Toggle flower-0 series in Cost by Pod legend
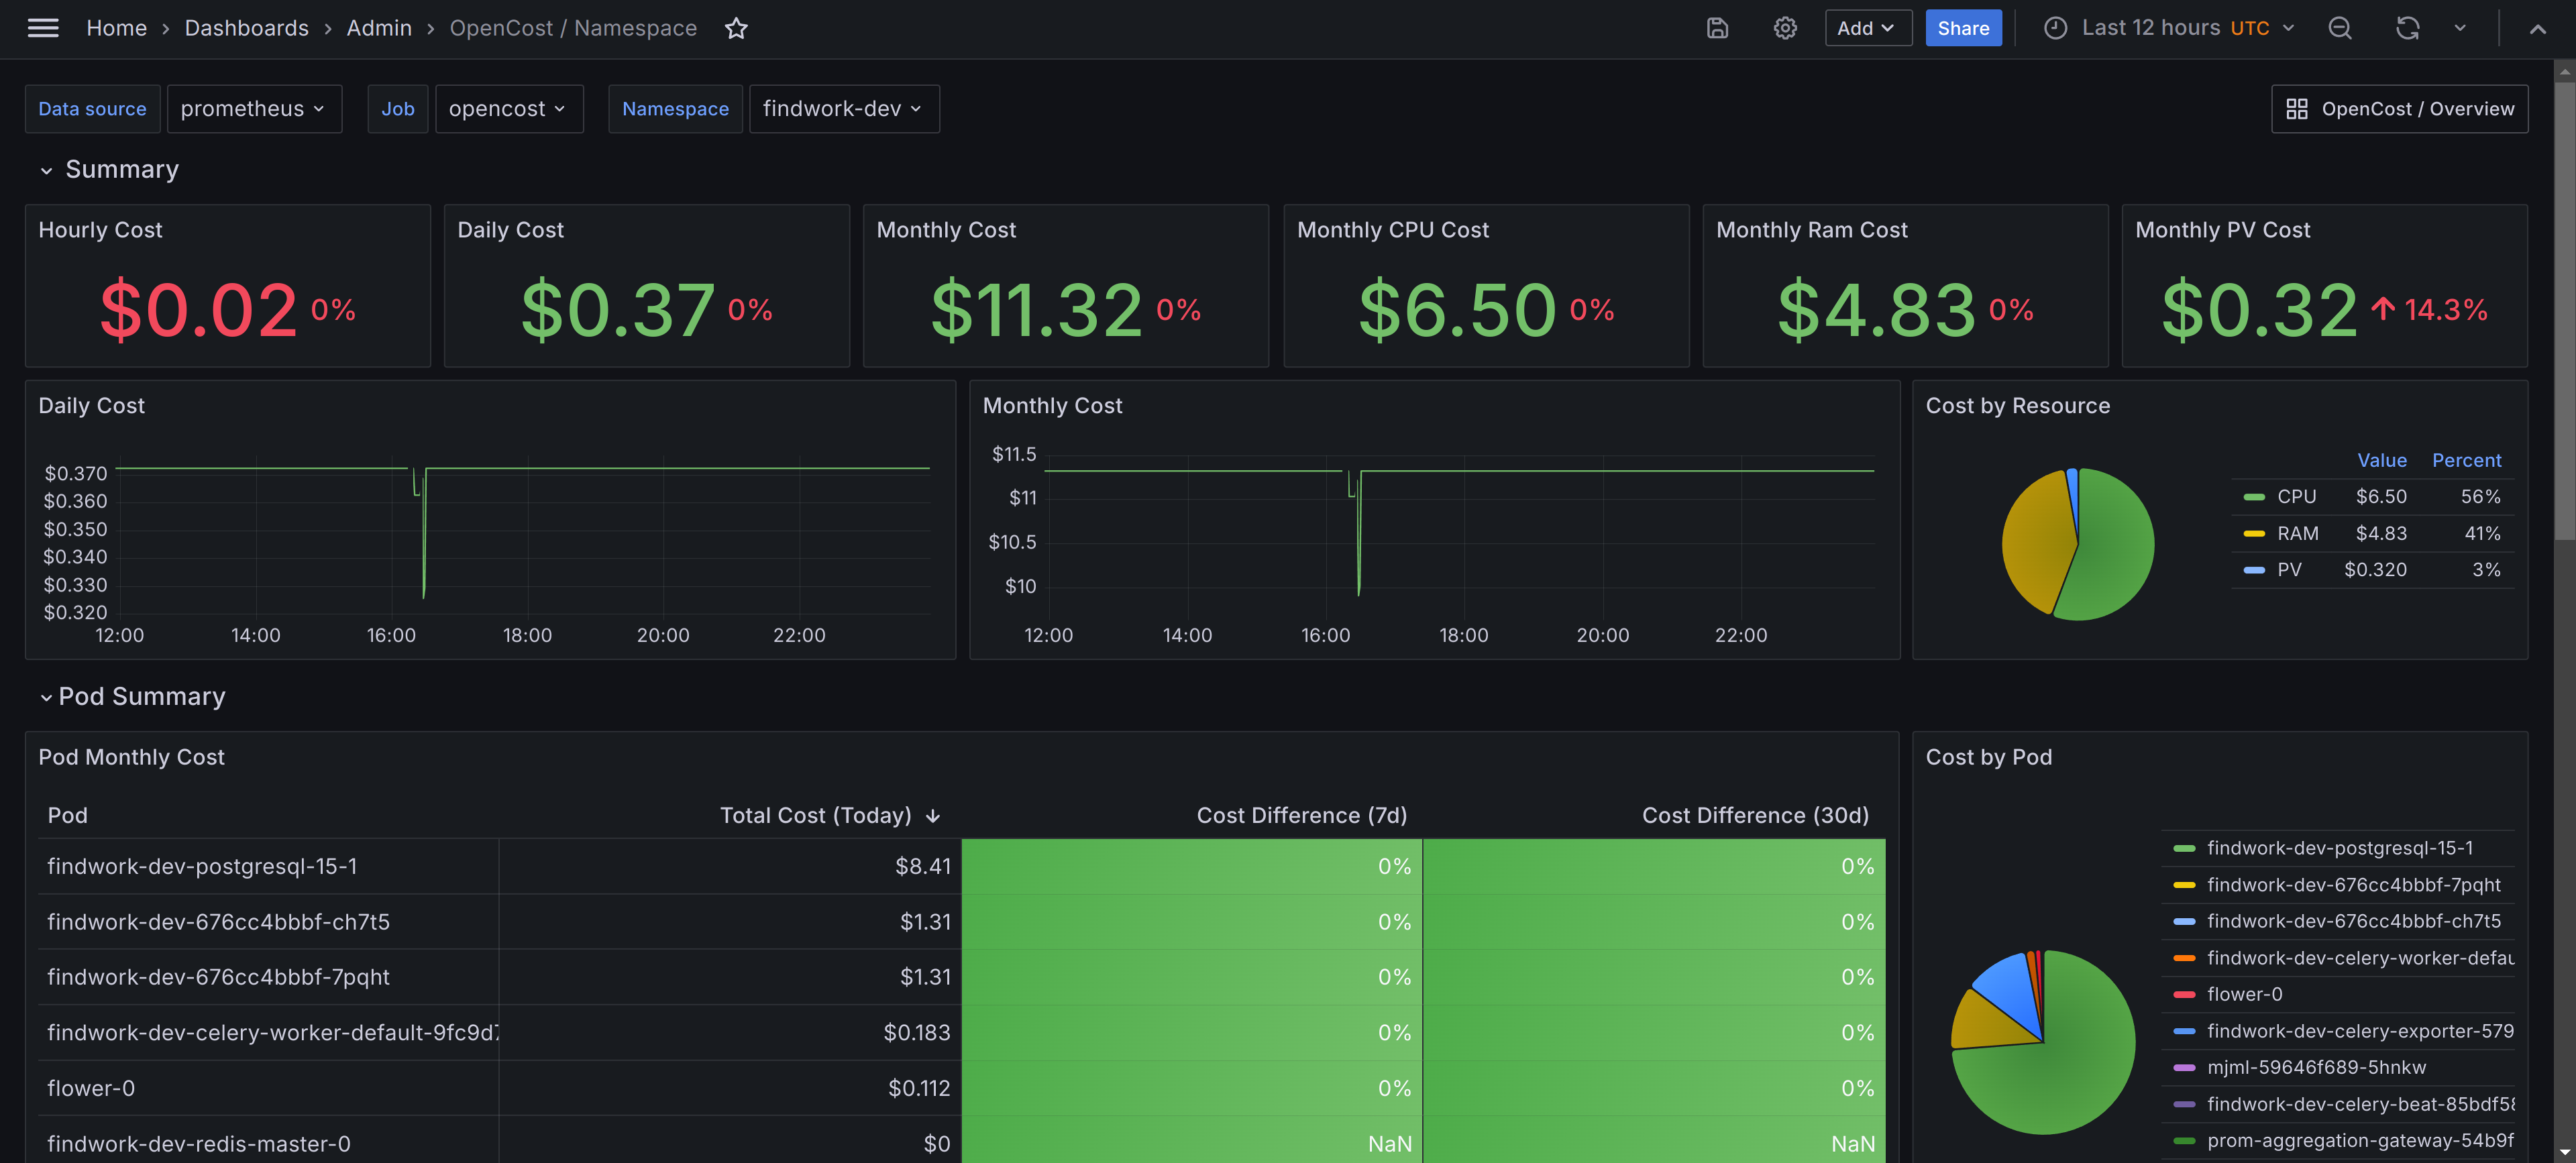Image resolution: width=2576 pixels, height=1163 pixels. point(2244,994)
